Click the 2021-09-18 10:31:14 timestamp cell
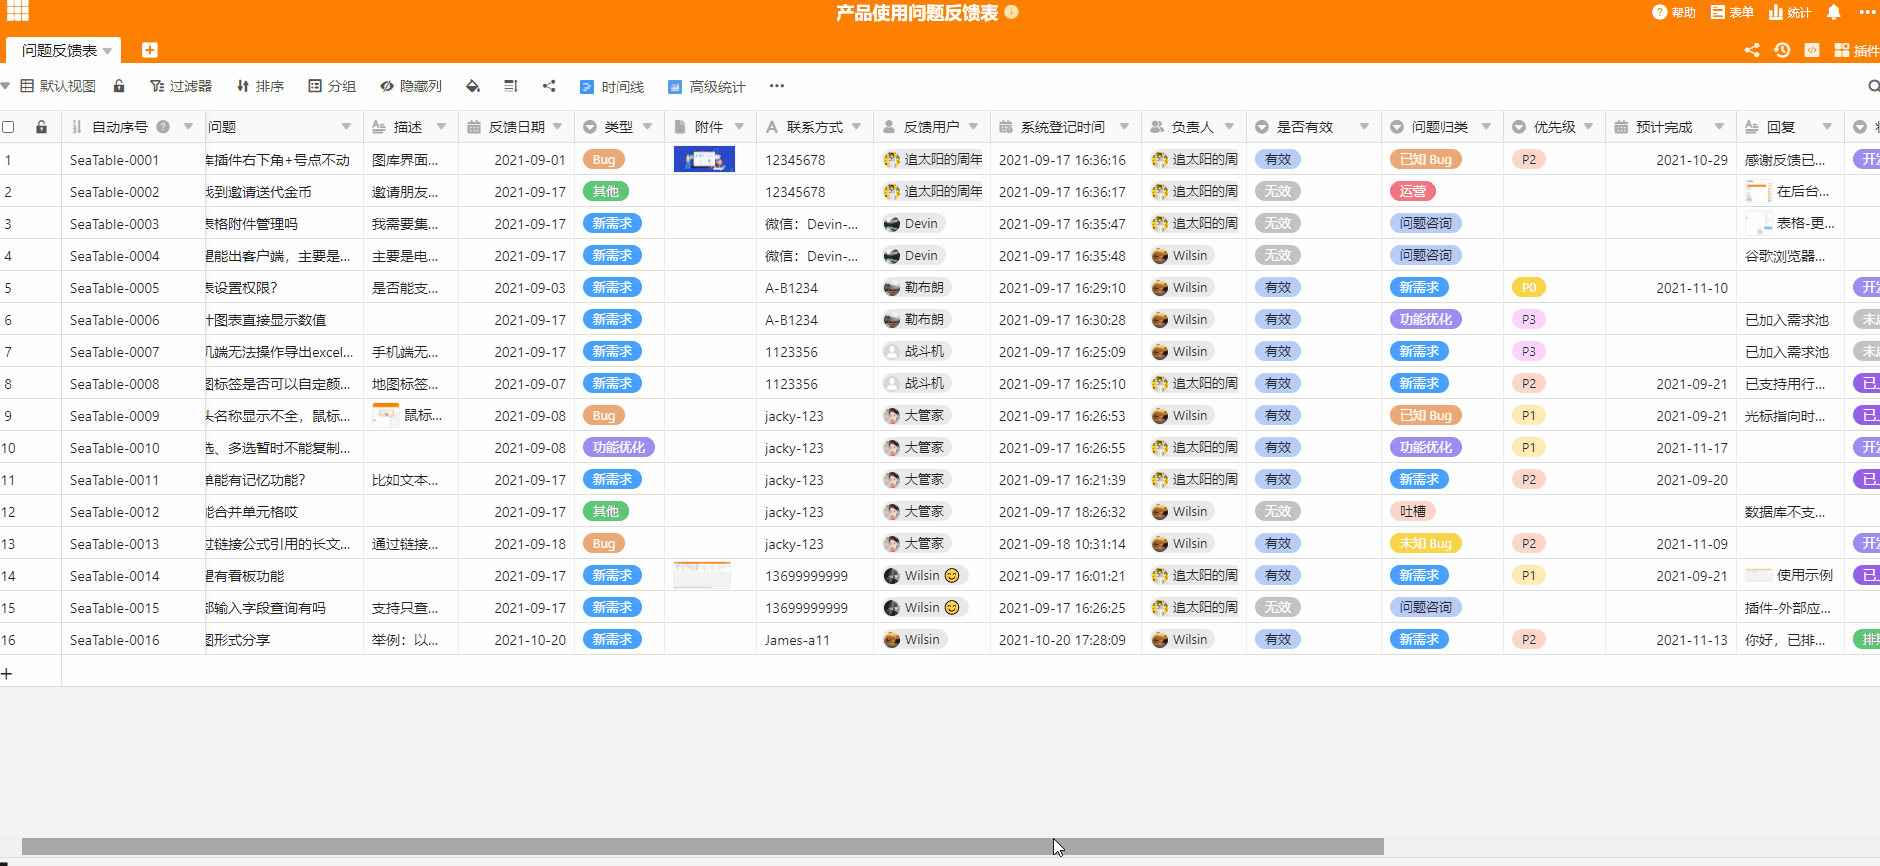The height and width of the screenshot is (866, 1880). point(1066,543)
